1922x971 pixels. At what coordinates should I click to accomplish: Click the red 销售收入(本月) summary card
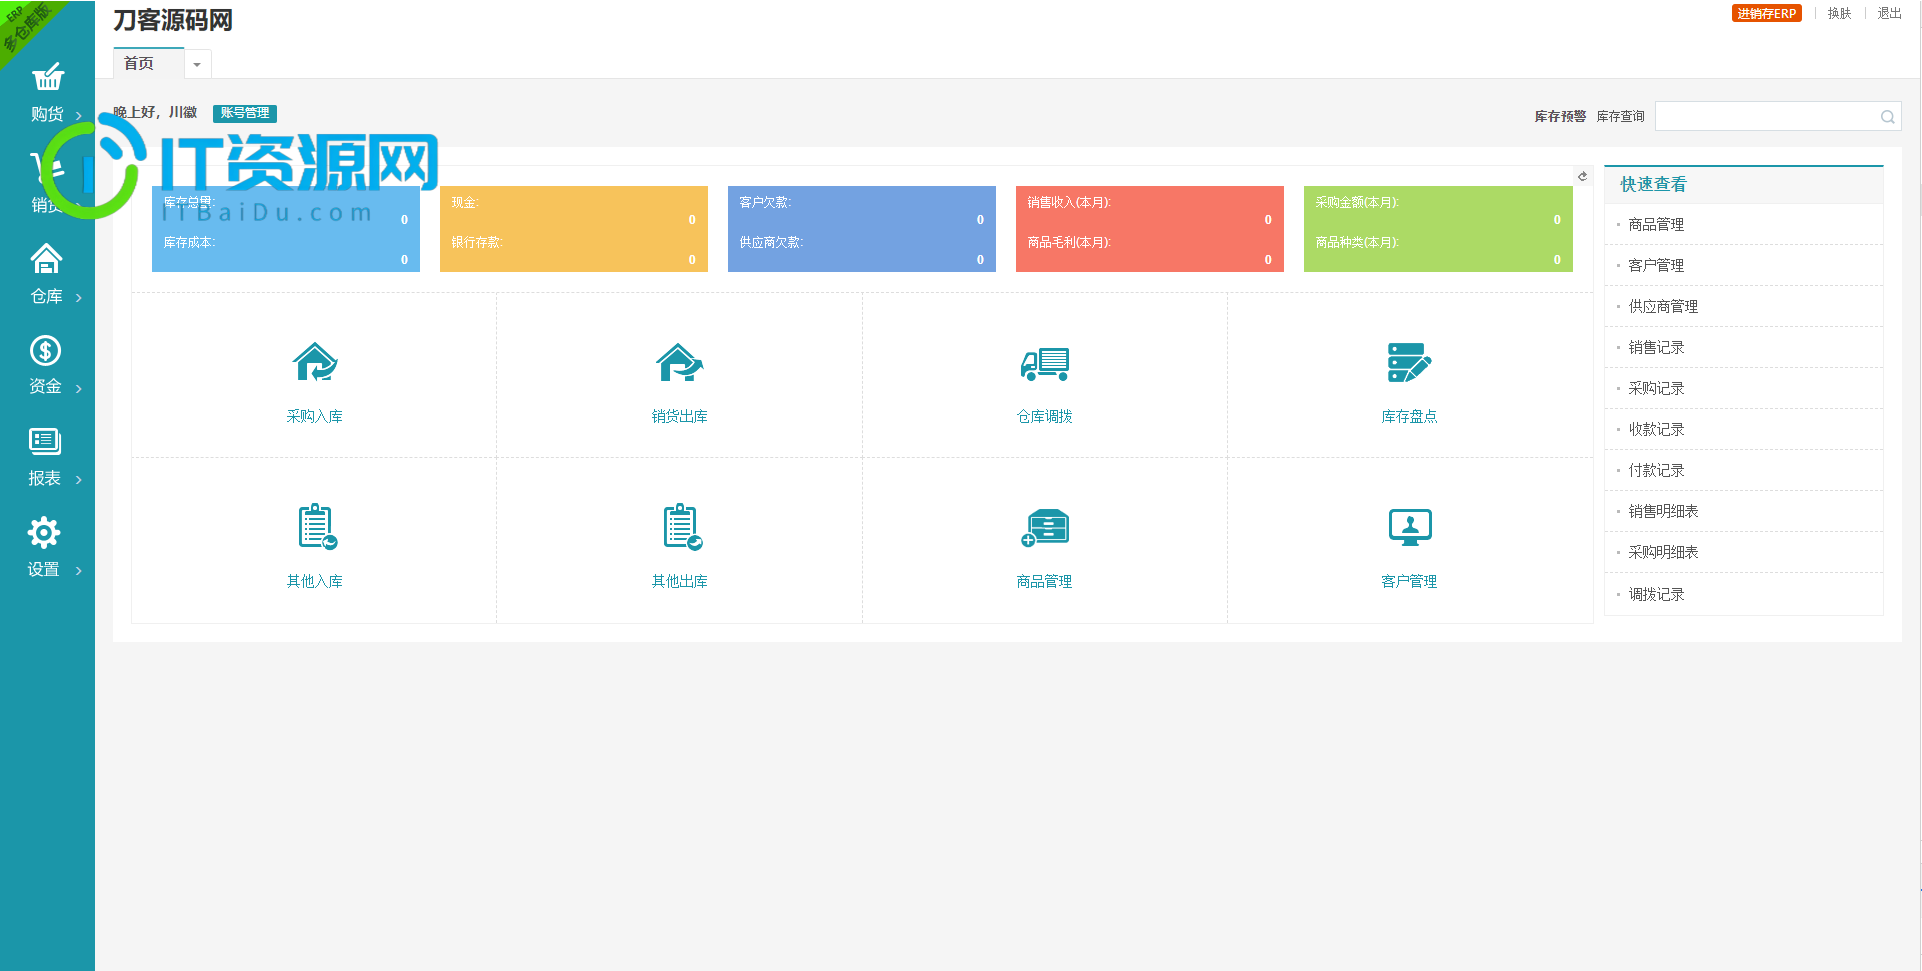pos(1150,229)
